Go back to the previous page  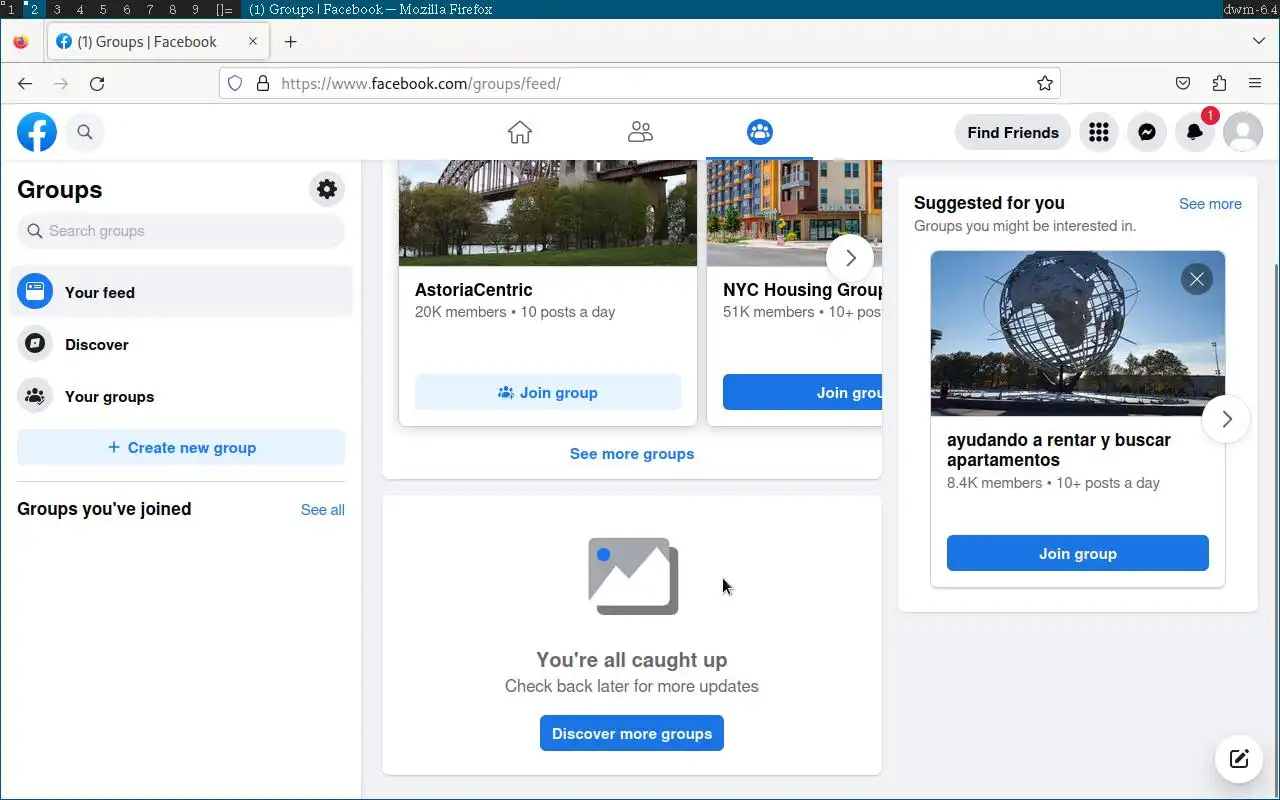(25, 84)
